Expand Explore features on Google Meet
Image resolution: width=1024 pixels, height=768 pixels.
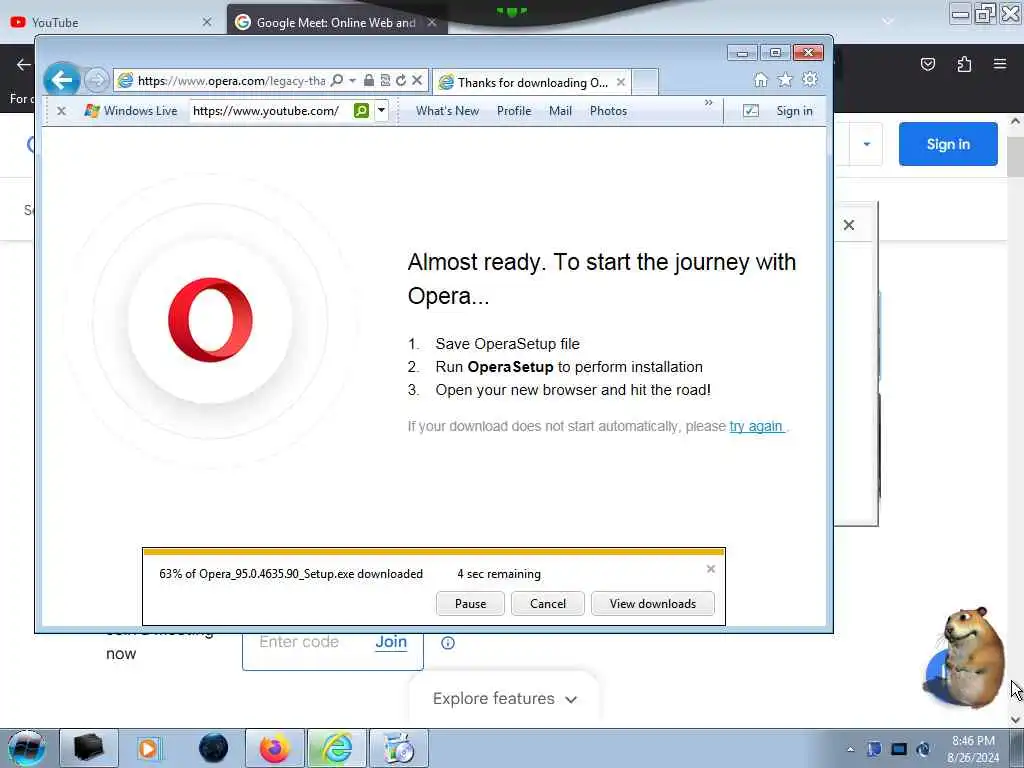pos(505,699)
